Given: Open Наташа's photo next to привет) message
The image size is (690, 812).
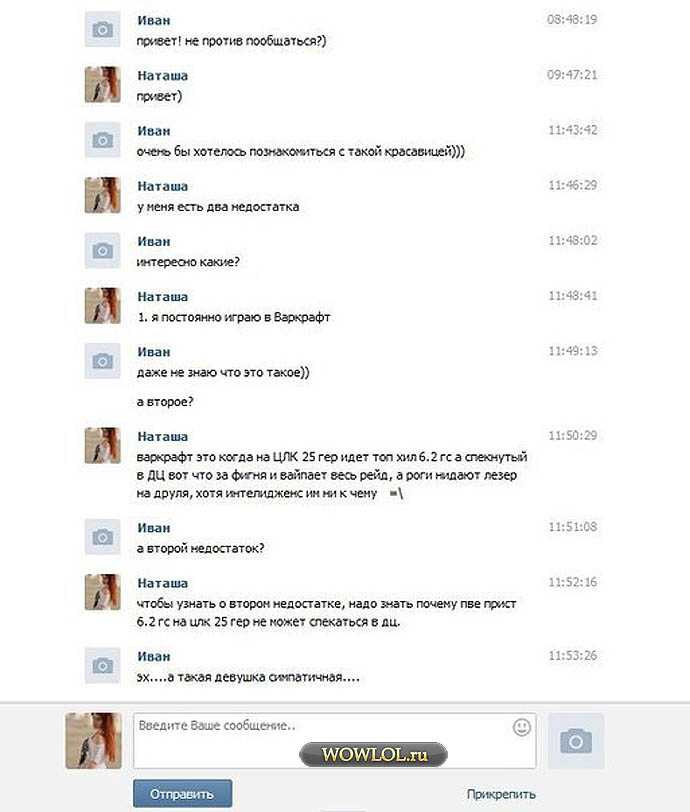Looking at the screenshot, I should [103, 84].
